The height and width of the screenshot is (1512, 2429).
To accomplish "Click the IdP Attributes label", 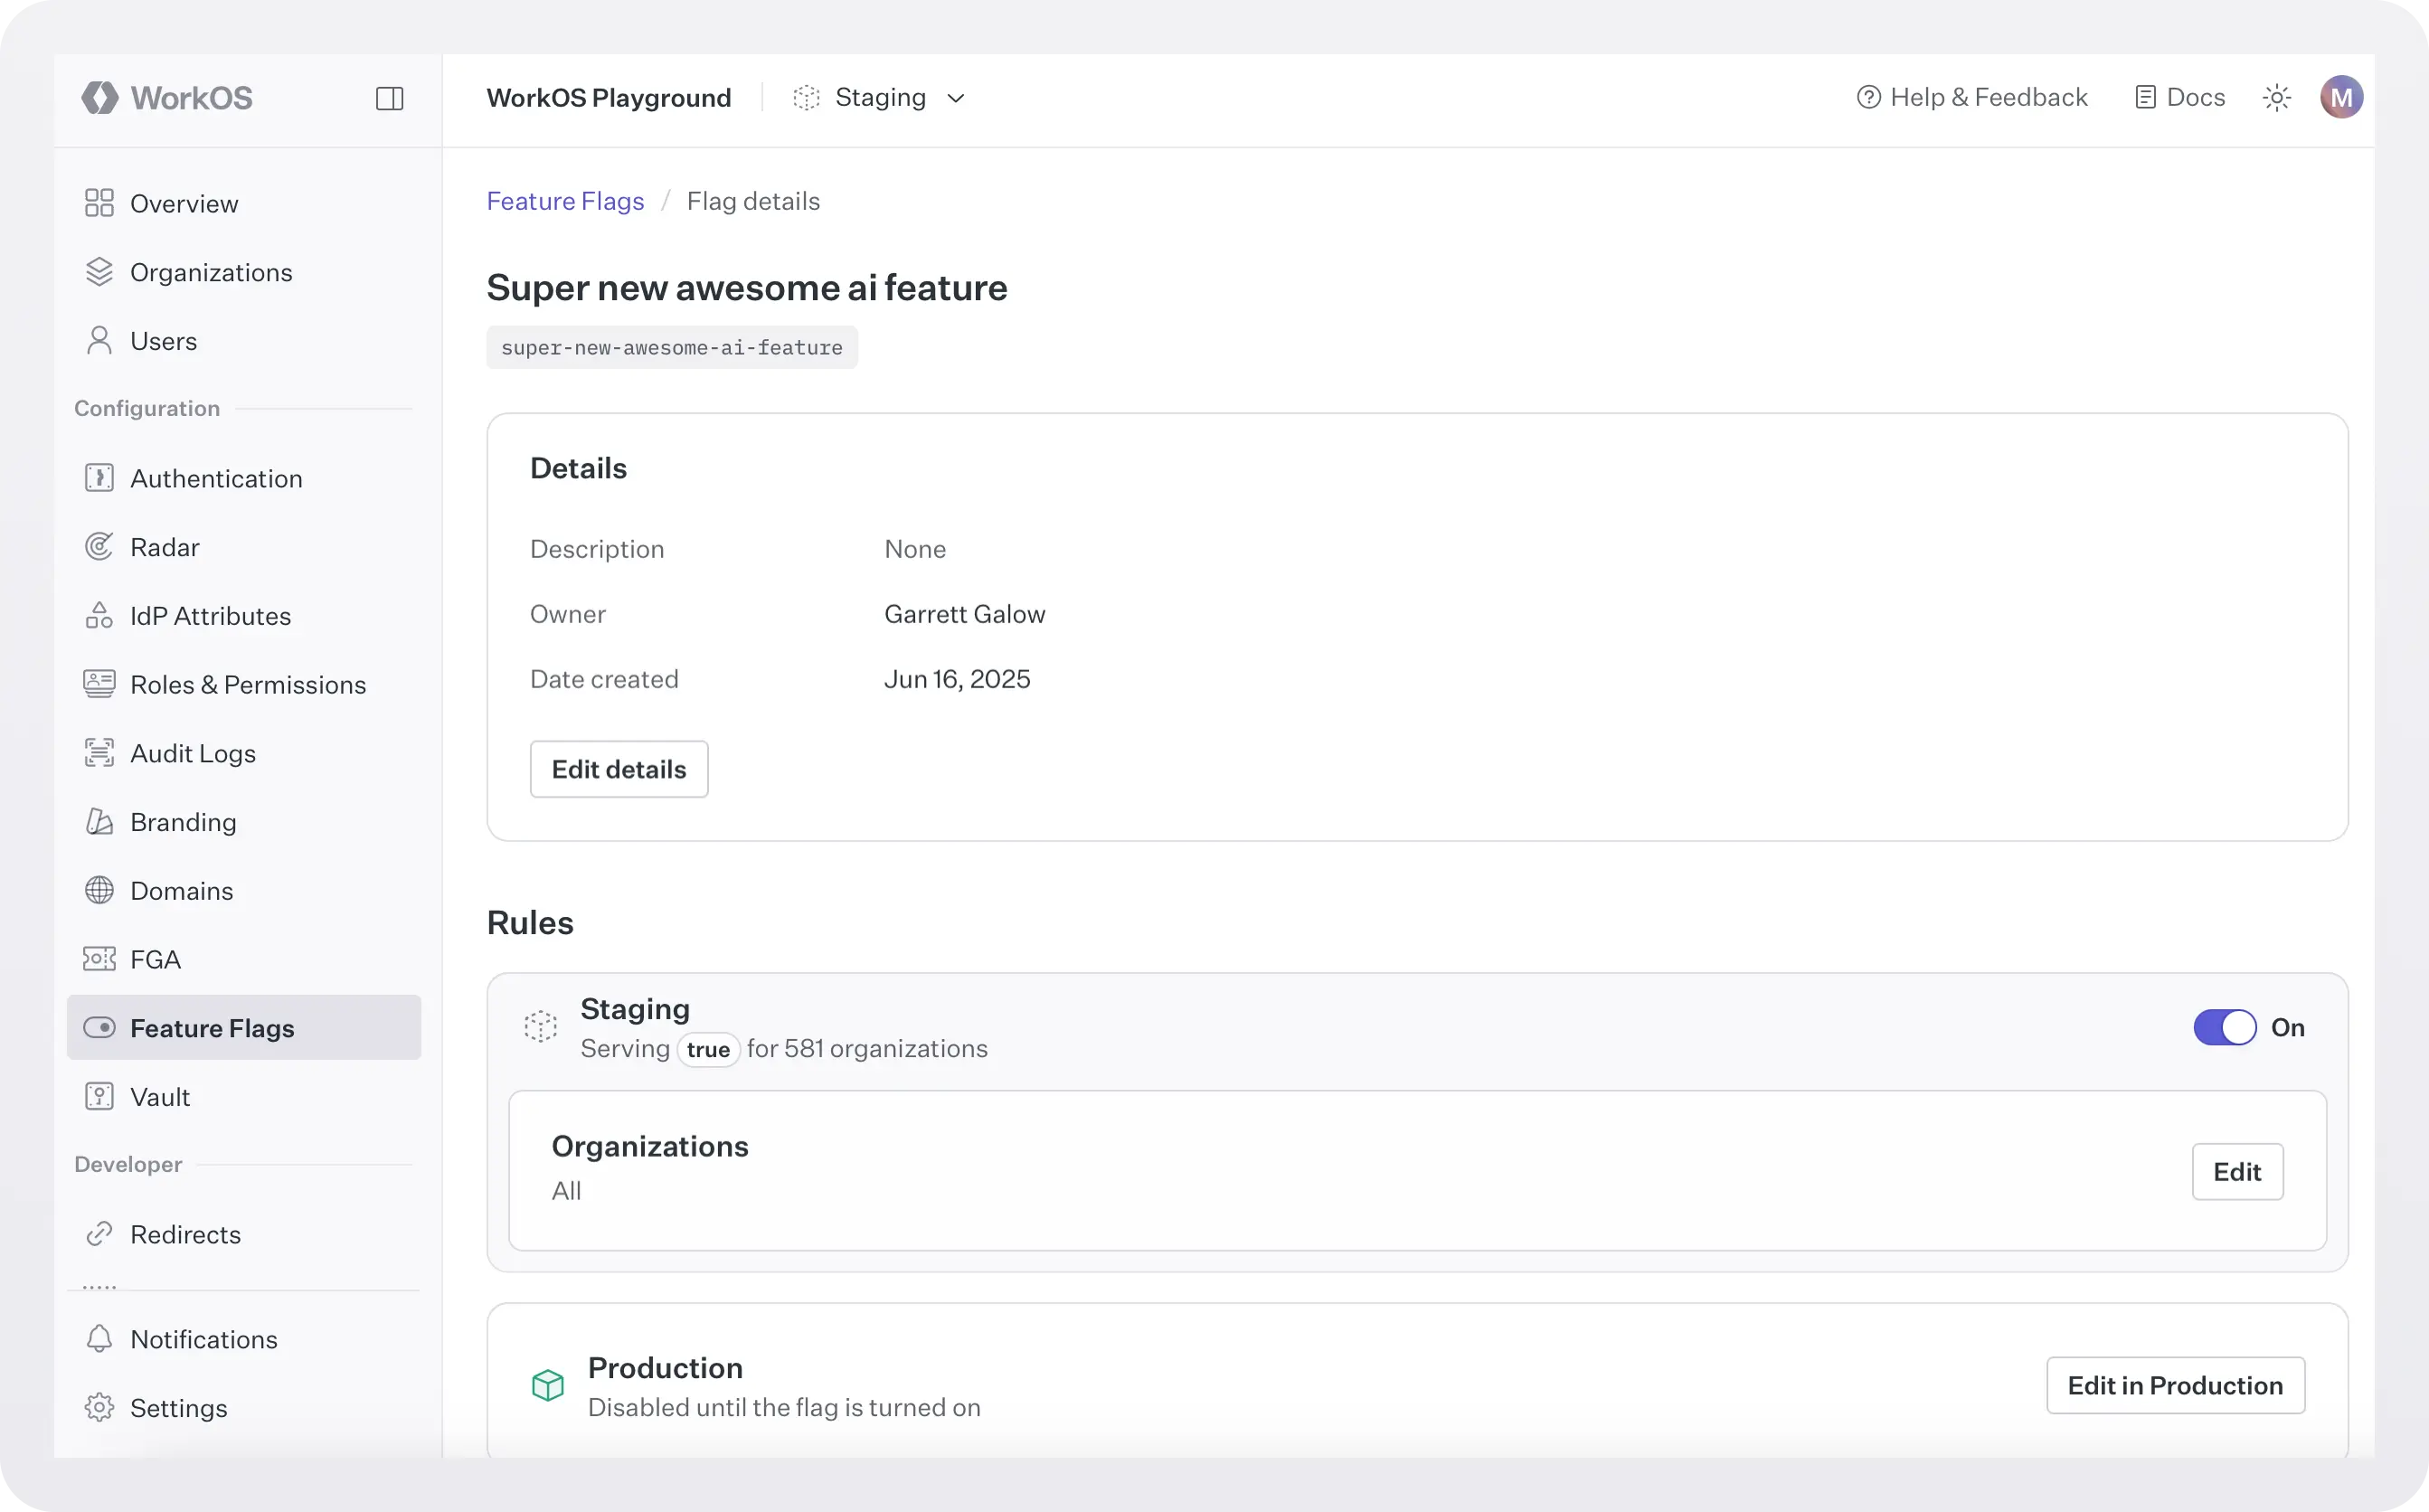I will click(x=211, y=616).
